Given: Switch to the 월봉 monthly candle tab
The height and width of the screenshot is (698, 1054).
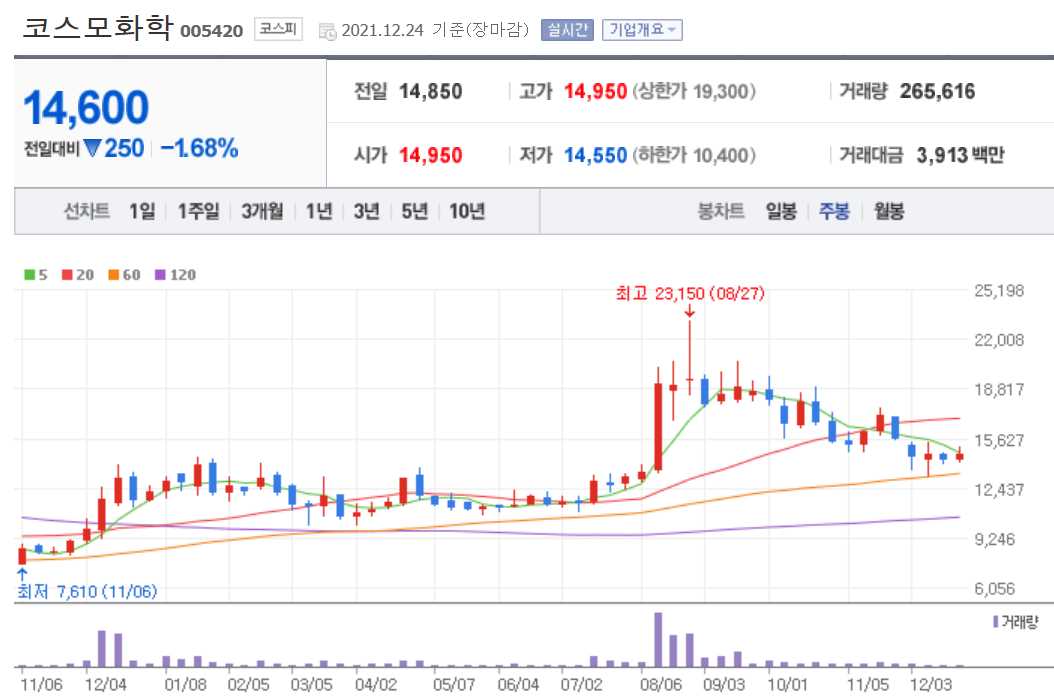Looking at the screenshot, I should tap(888, 211).
